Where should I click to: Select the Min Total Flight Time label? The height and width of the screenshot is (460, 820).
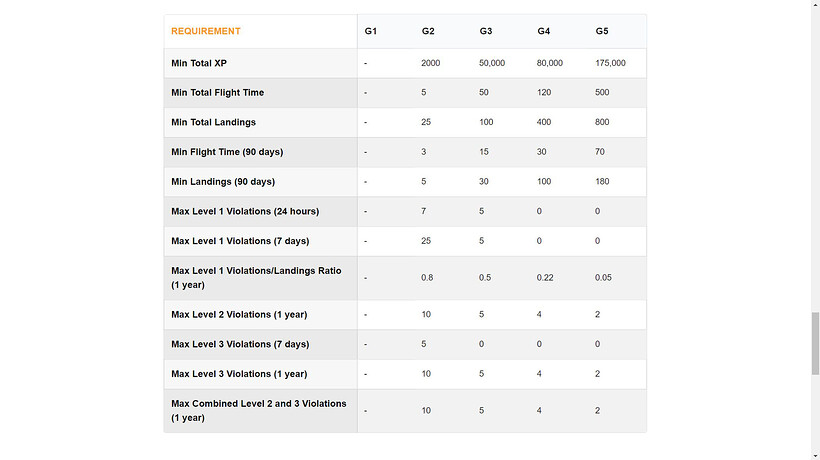coord(218,93)
